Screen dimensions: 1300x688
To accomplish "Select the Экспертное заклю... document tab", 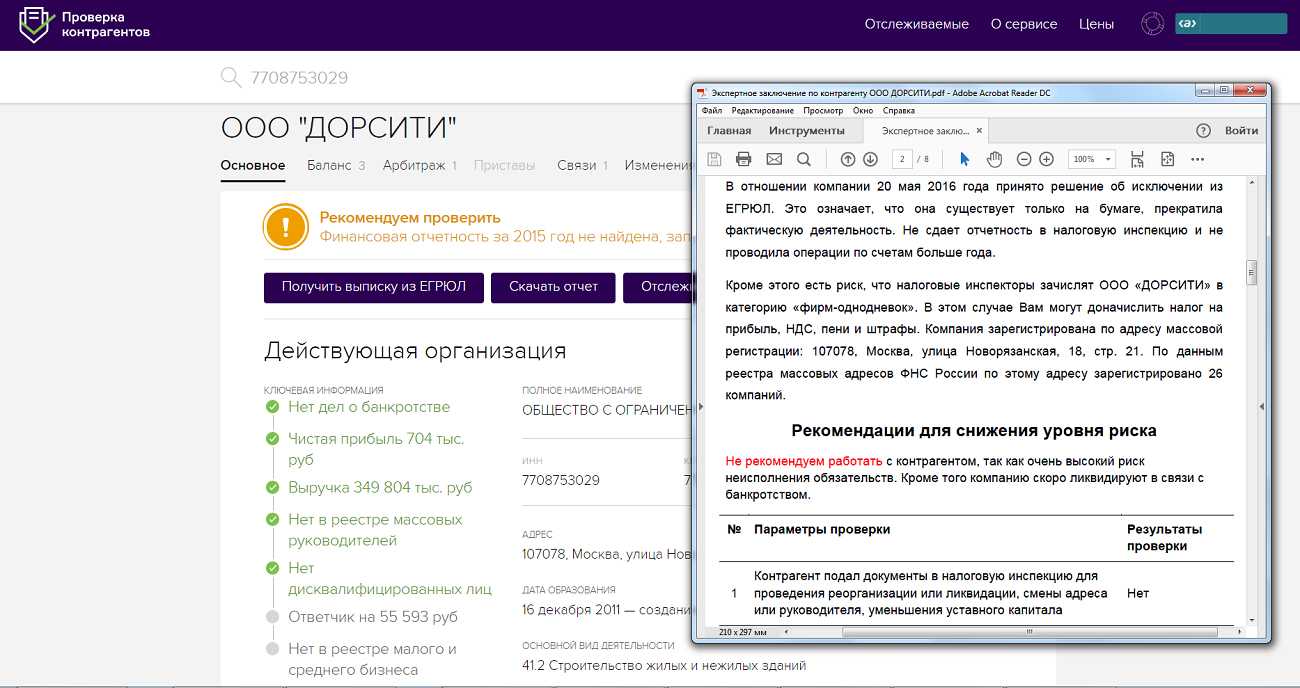I will click(x=924, y=130).
